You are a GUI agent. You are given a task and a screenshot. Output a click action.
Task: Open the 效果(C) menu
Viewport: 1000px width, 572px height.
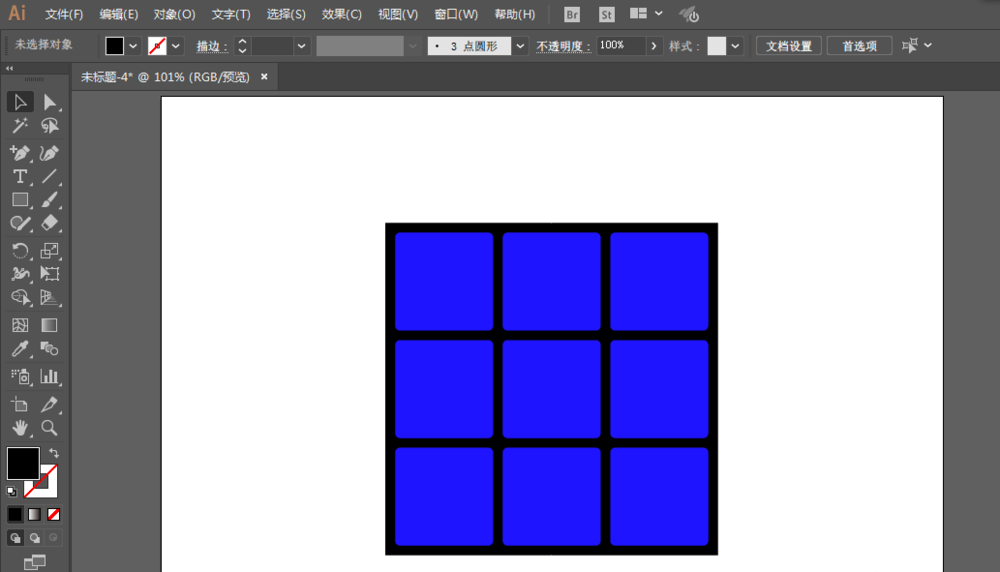coord(341,14)
